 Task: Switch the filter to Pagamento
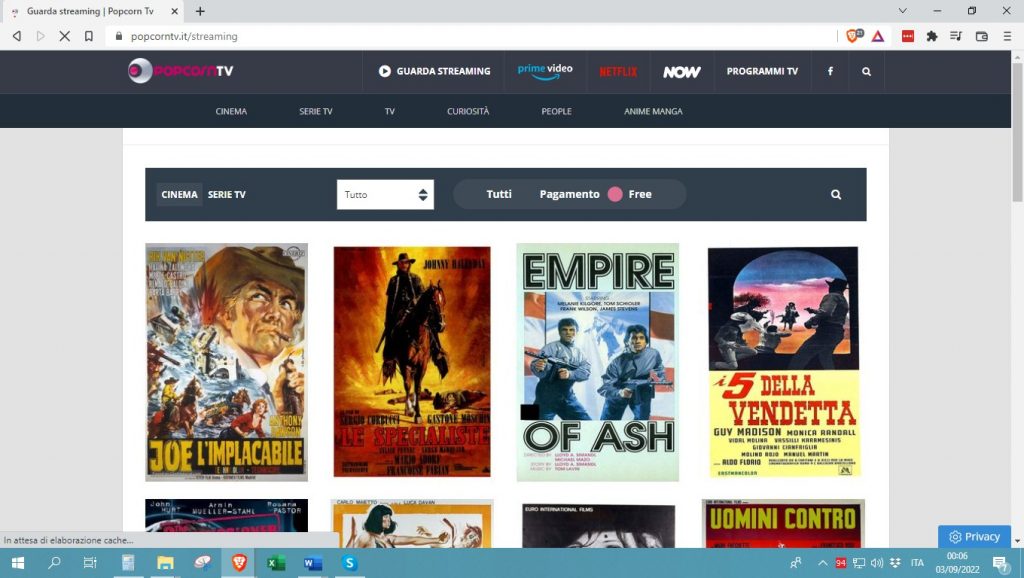click(569, 194)
